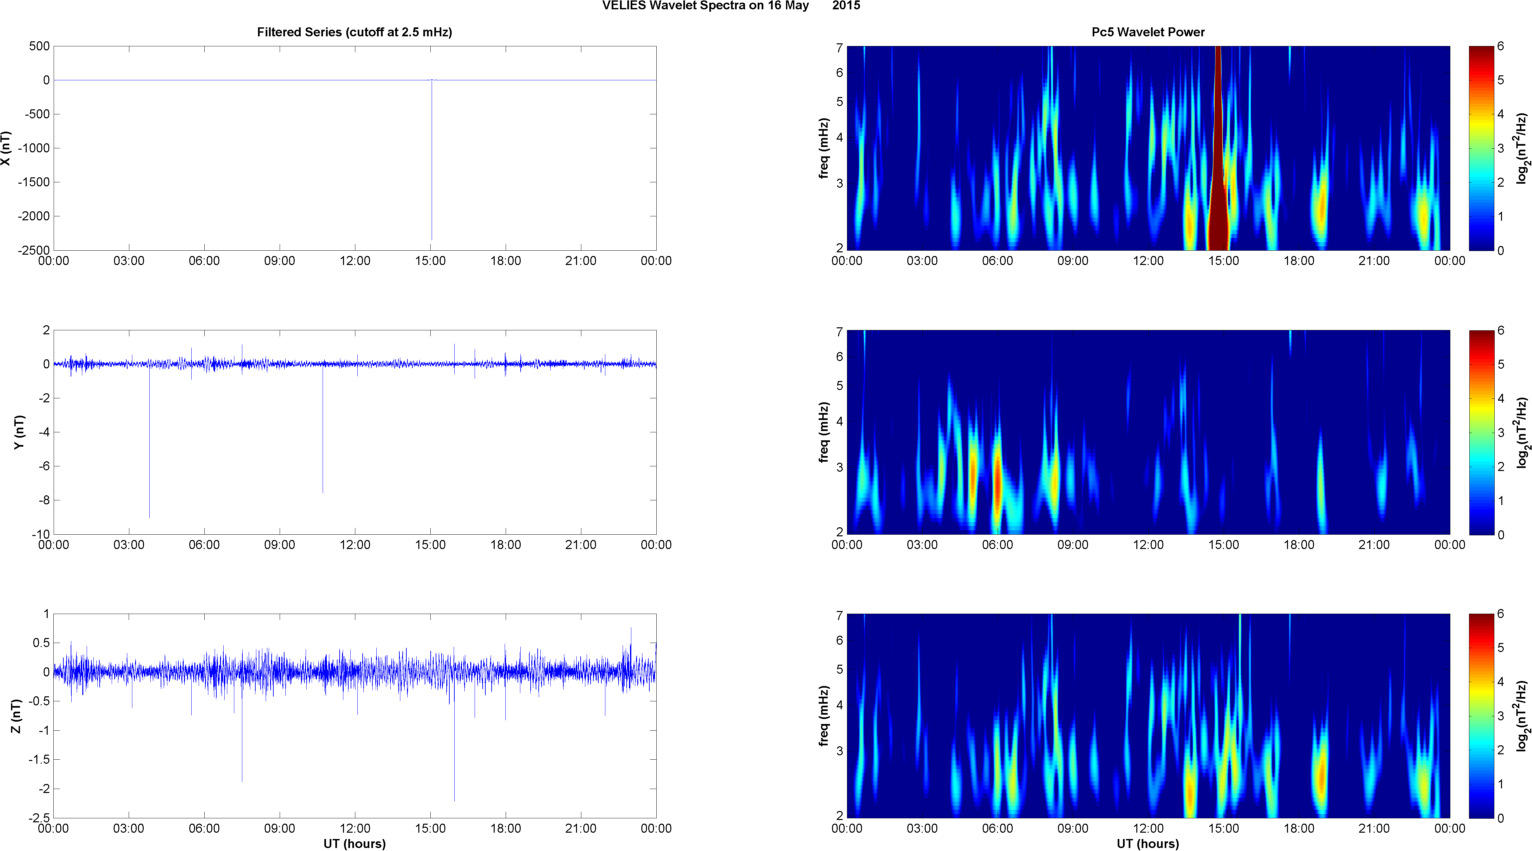This screenshot has width=1532, height=851.
Task: Click 'freq (mHz)' label of top wavelet plot
Action: [823, 148]
